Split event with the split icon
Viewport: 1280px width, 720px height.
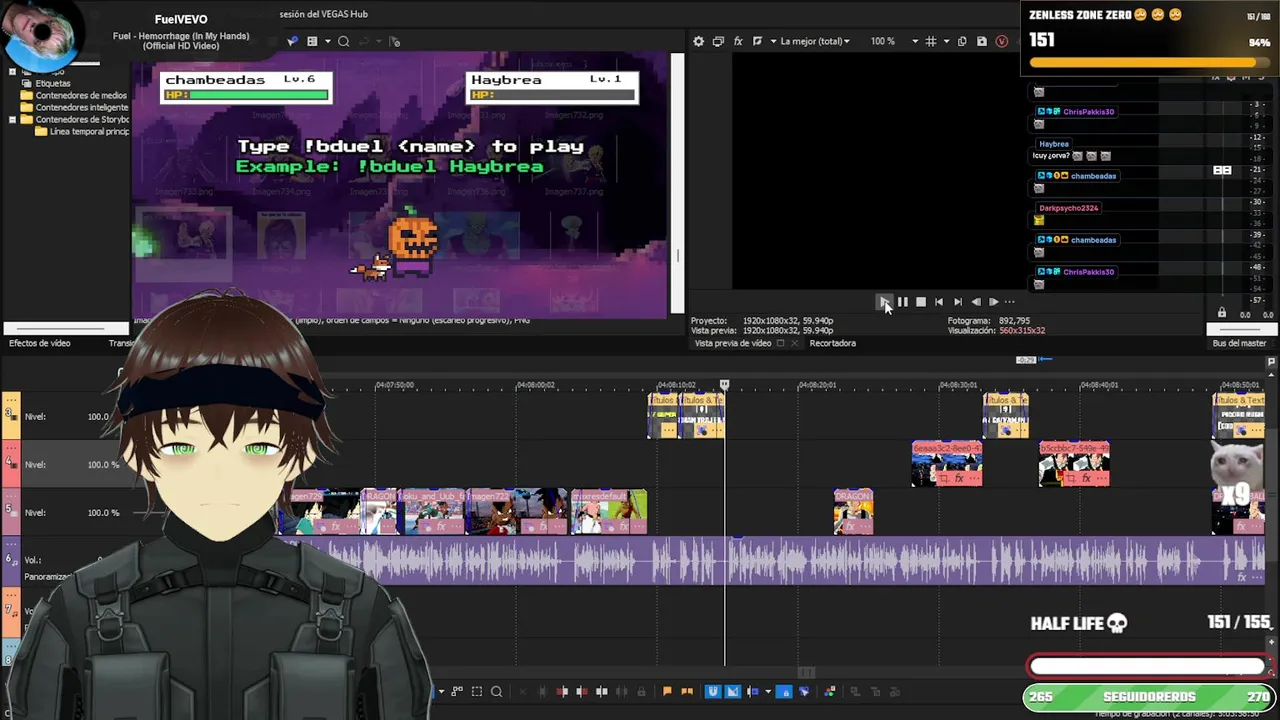coord(601,691)
